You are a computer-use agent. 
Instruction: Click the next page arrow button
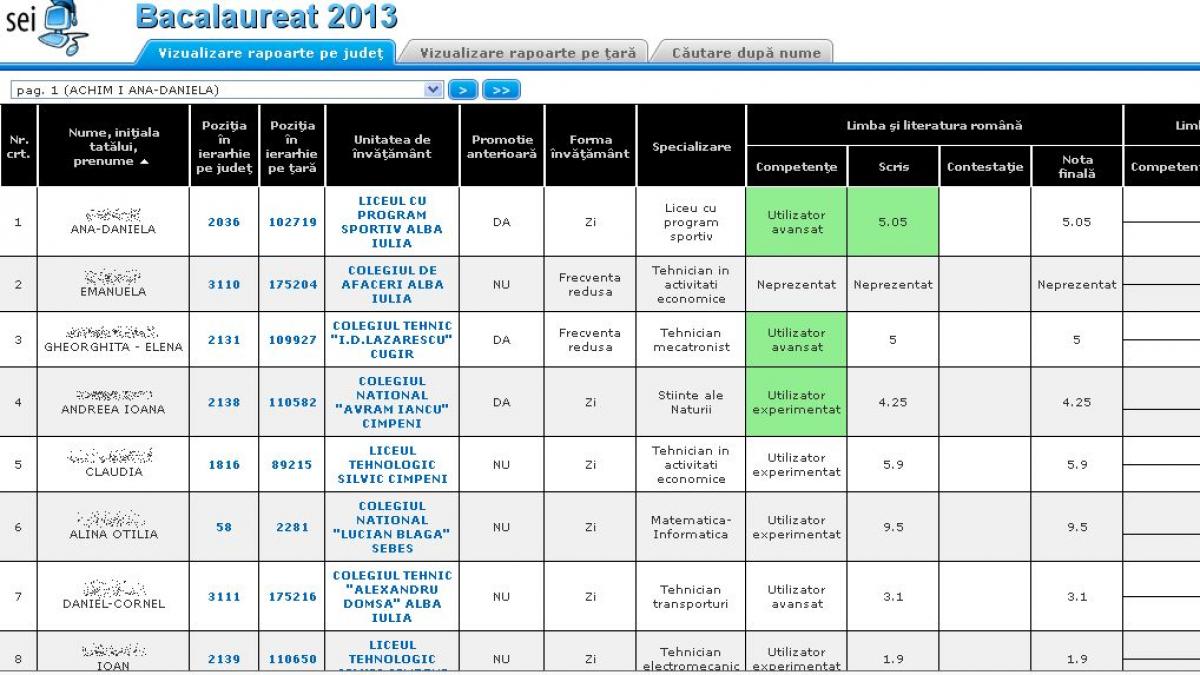463,89
